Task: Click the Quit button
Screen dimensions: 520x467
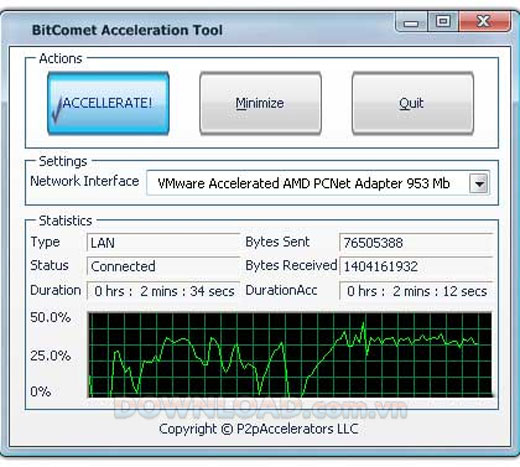Action: pyautogui.click(x=413, y=103)
